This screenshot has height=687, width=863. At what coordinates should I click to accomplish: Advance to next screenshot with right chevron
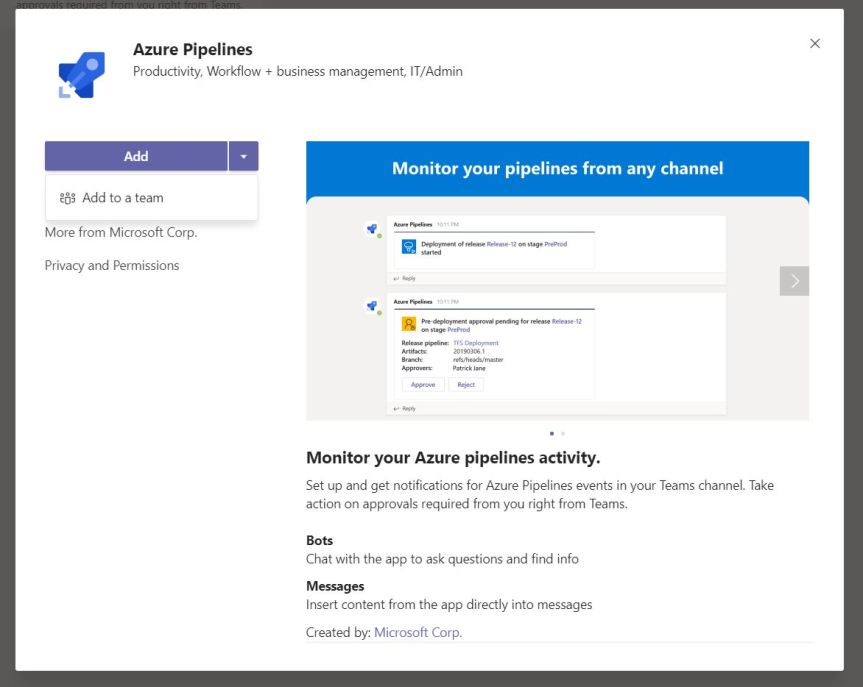click(794, 281)
